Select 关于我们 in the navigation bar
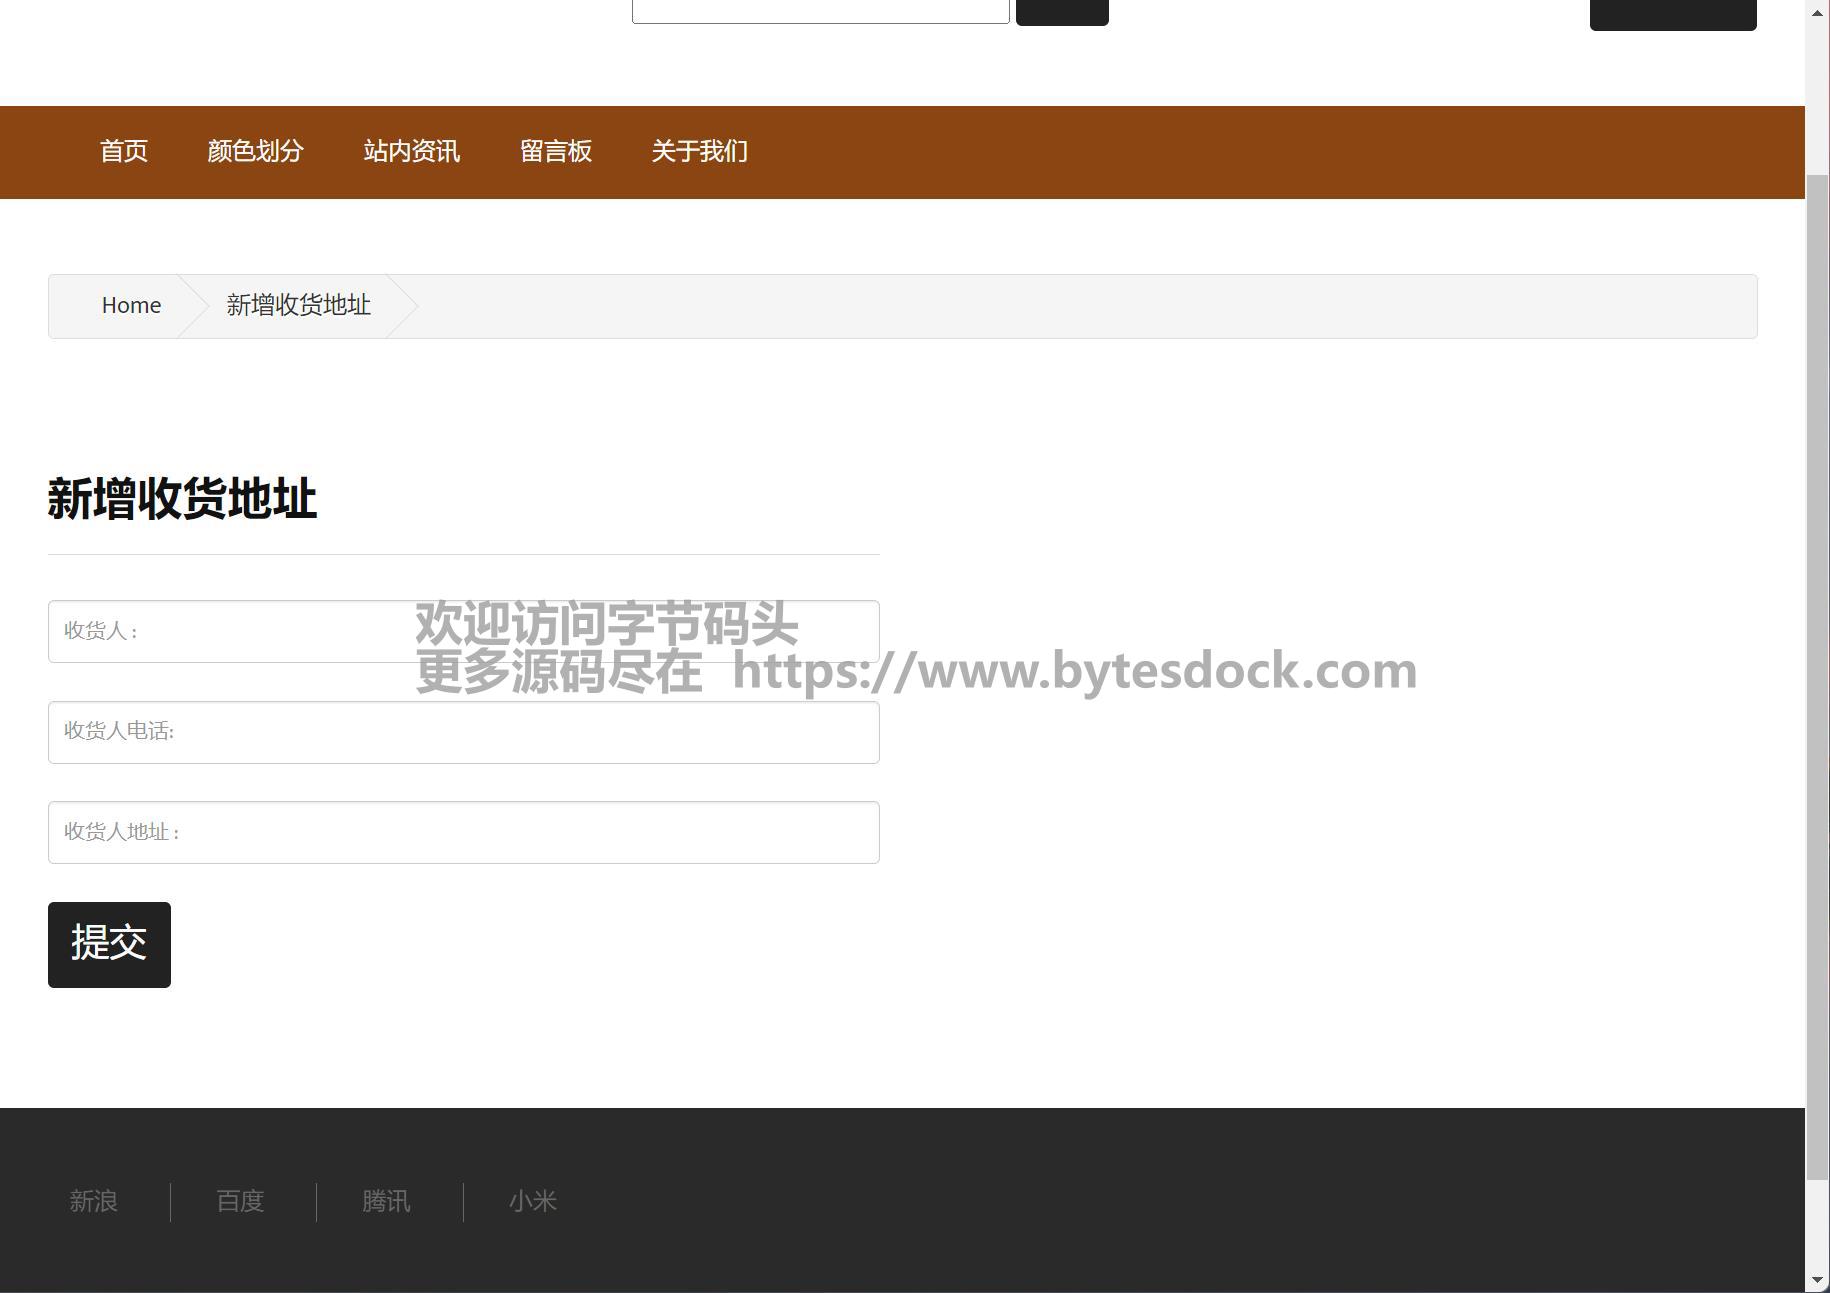 tap(699, 152)
